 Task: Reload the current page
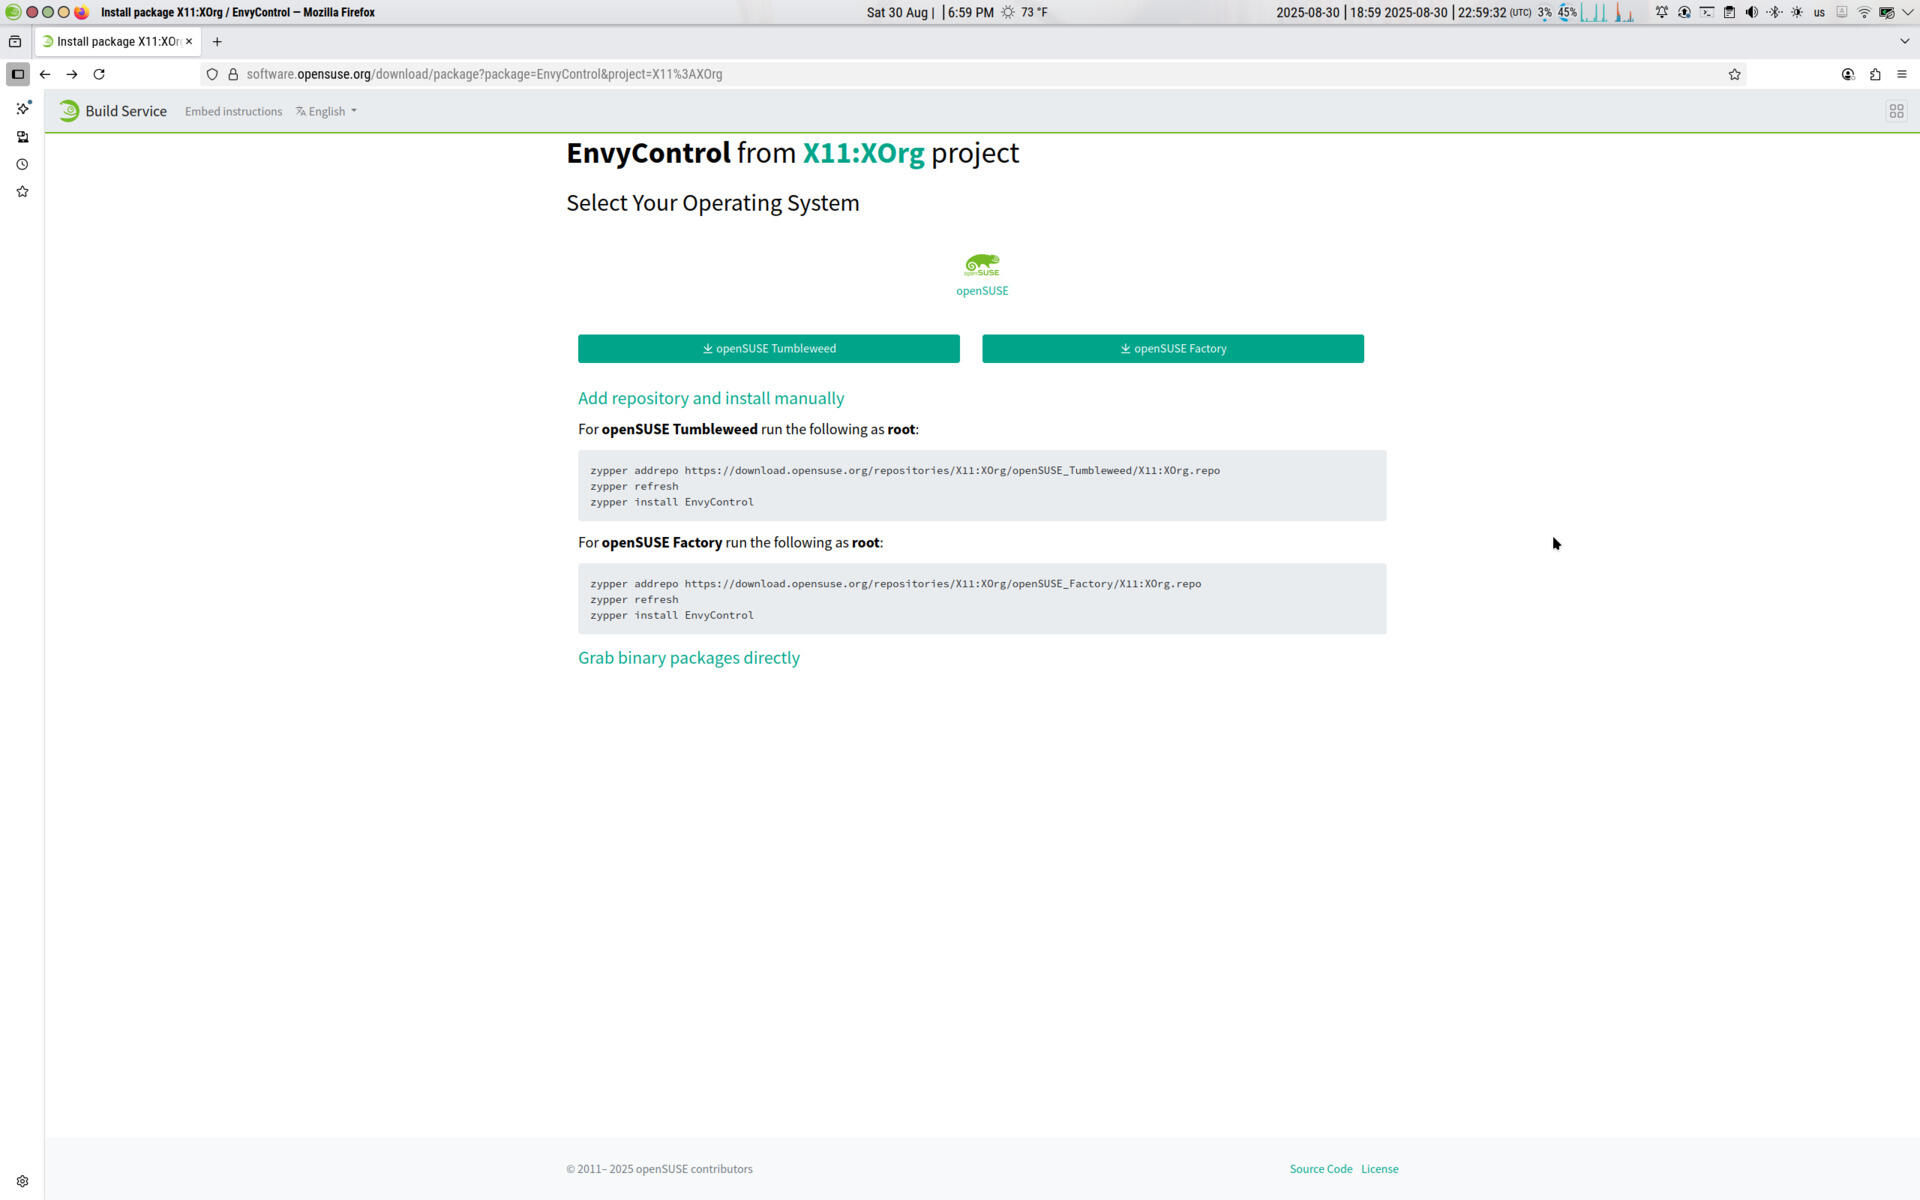point(99,74)
